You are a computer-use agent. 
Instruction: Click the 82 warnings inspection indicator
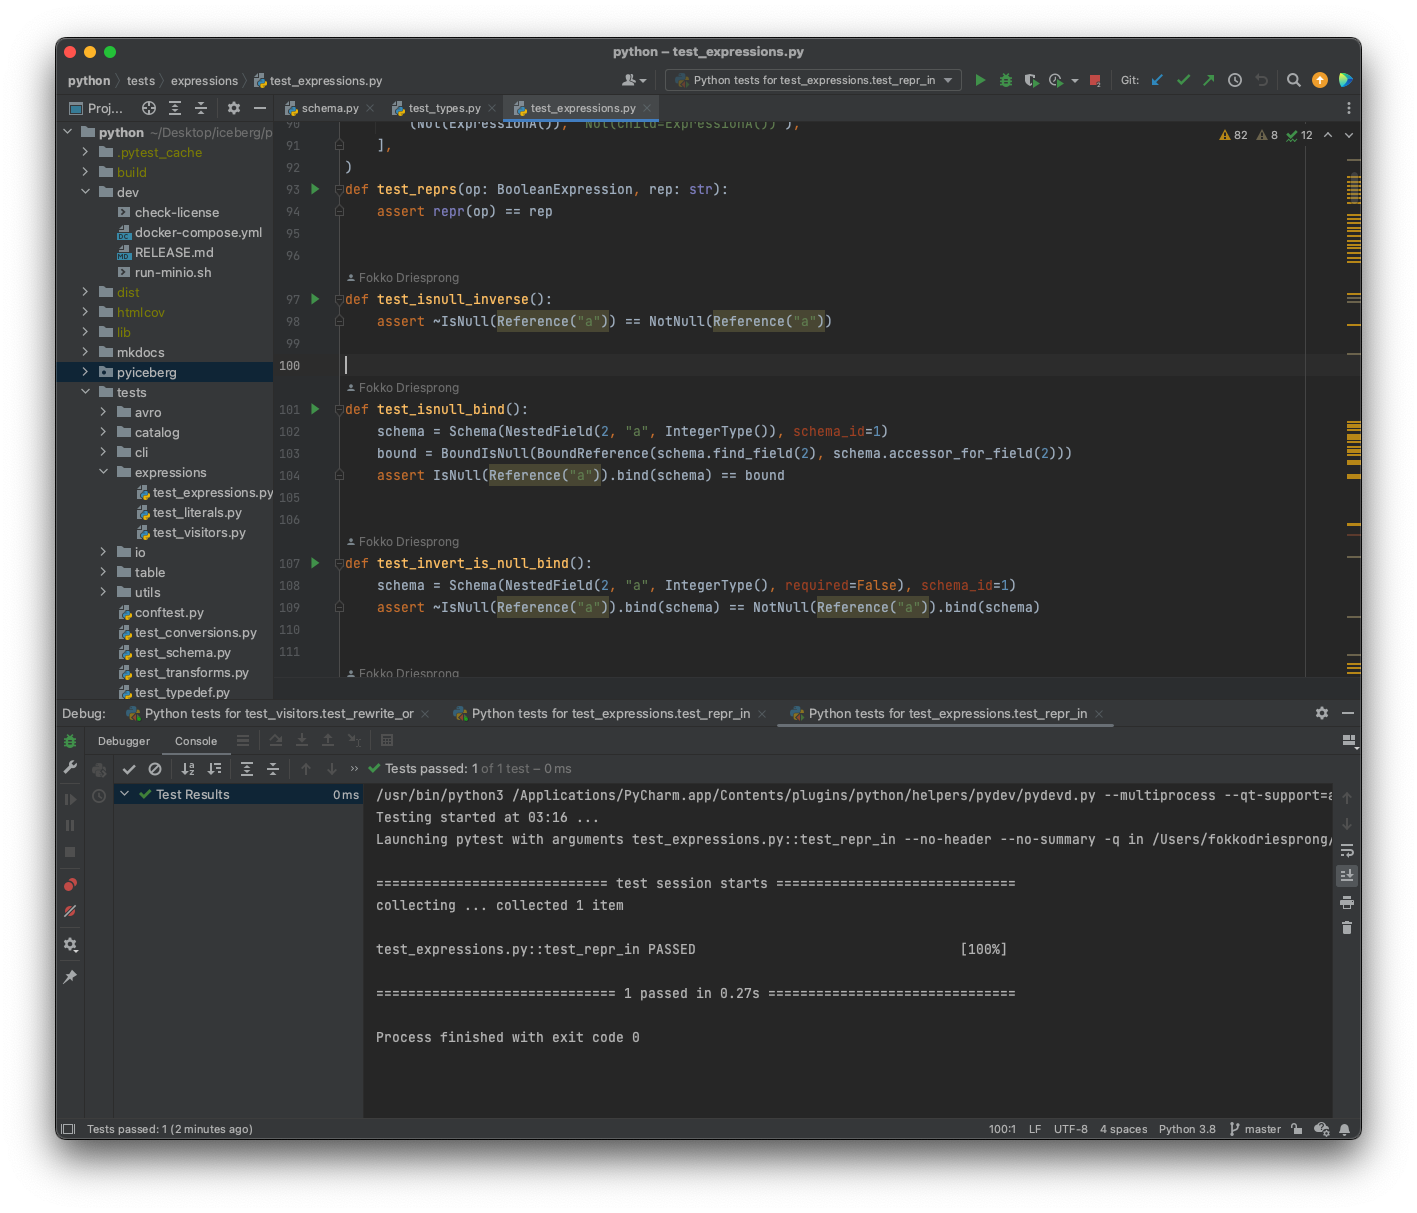pos(1234,135)
